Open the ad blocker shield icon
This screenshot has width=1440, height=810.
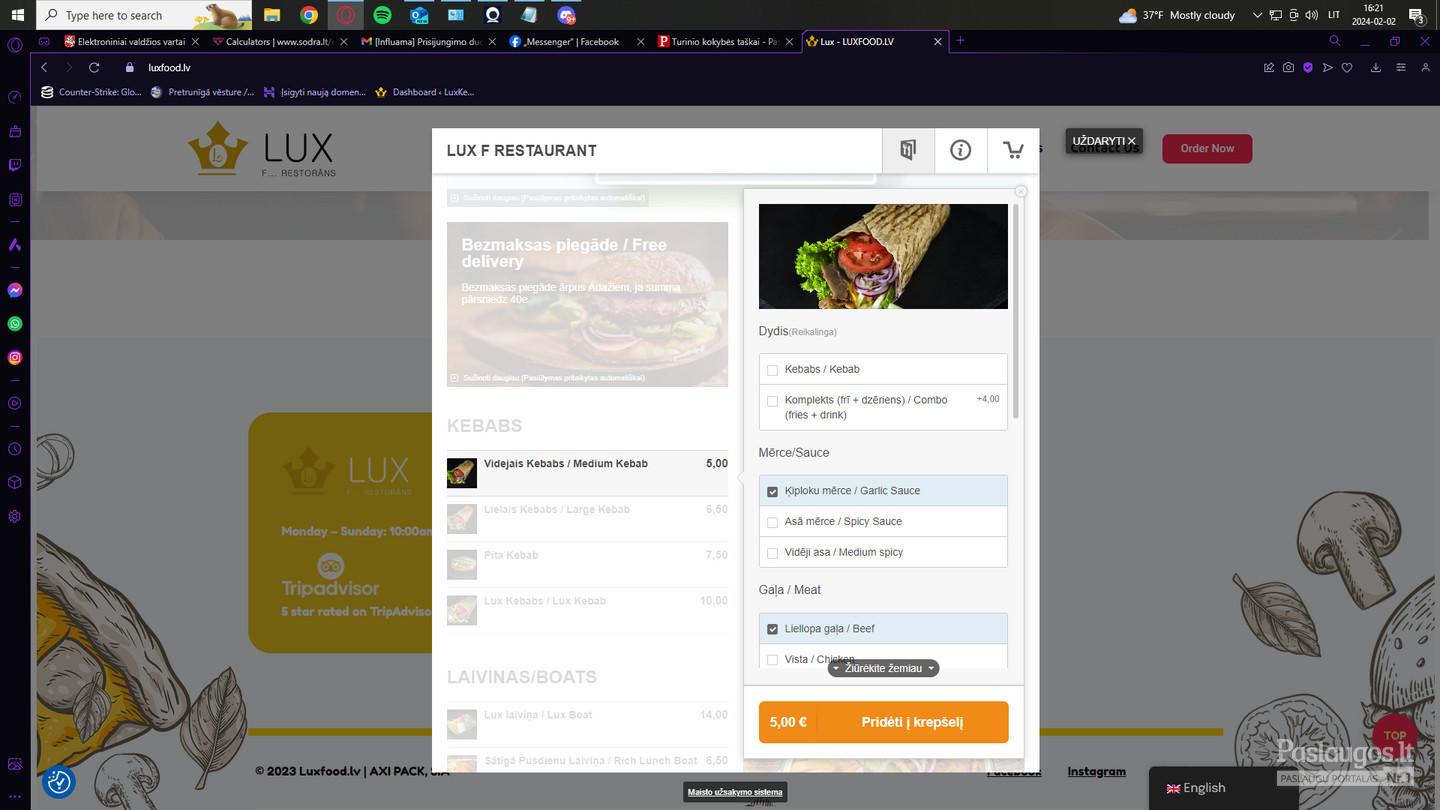pos(1307,67)
